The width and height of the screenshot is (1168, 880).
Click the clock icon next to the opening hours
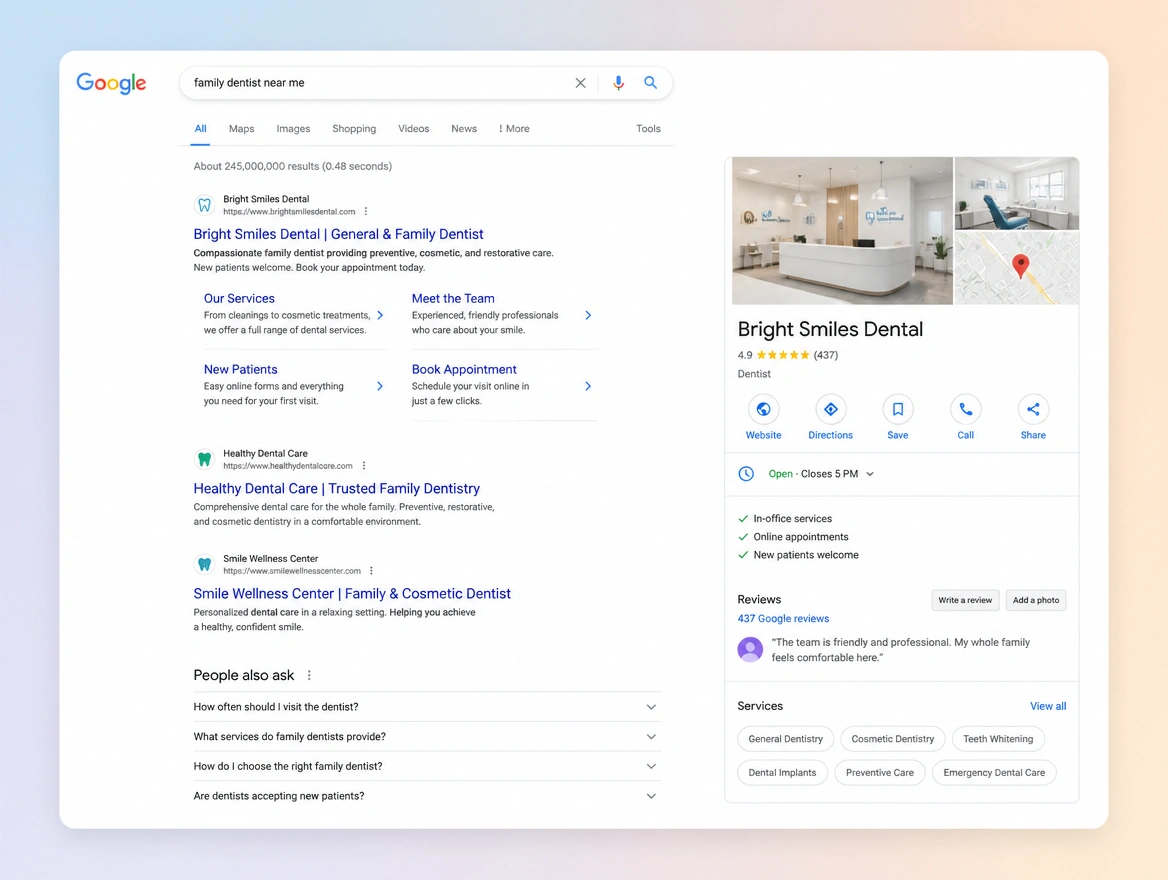tap(746, 474)
